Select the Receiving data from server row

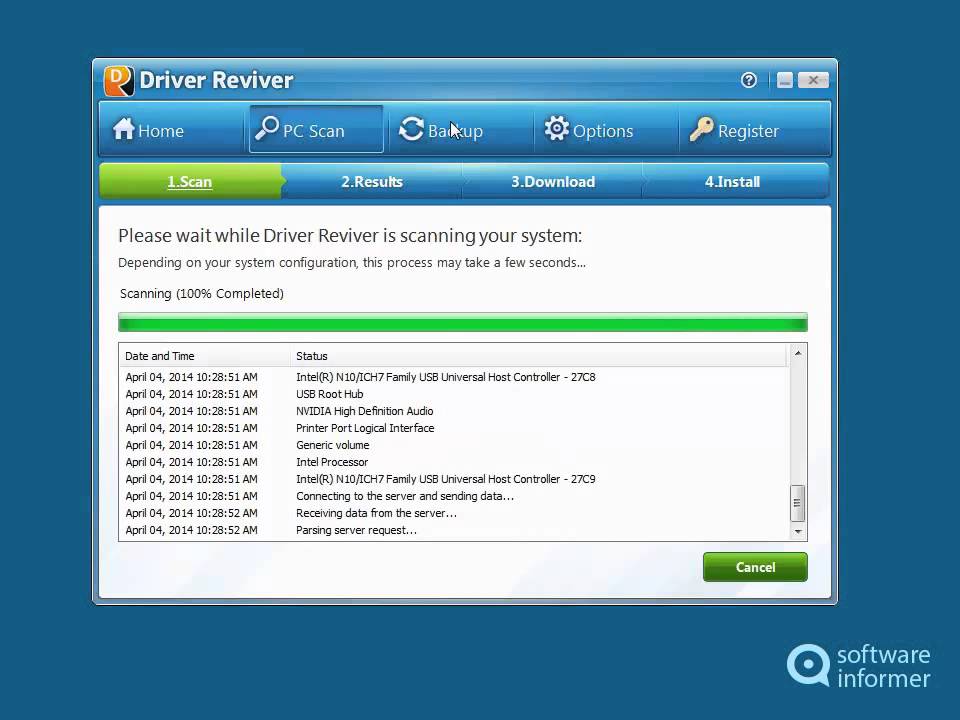coord(453,513)
